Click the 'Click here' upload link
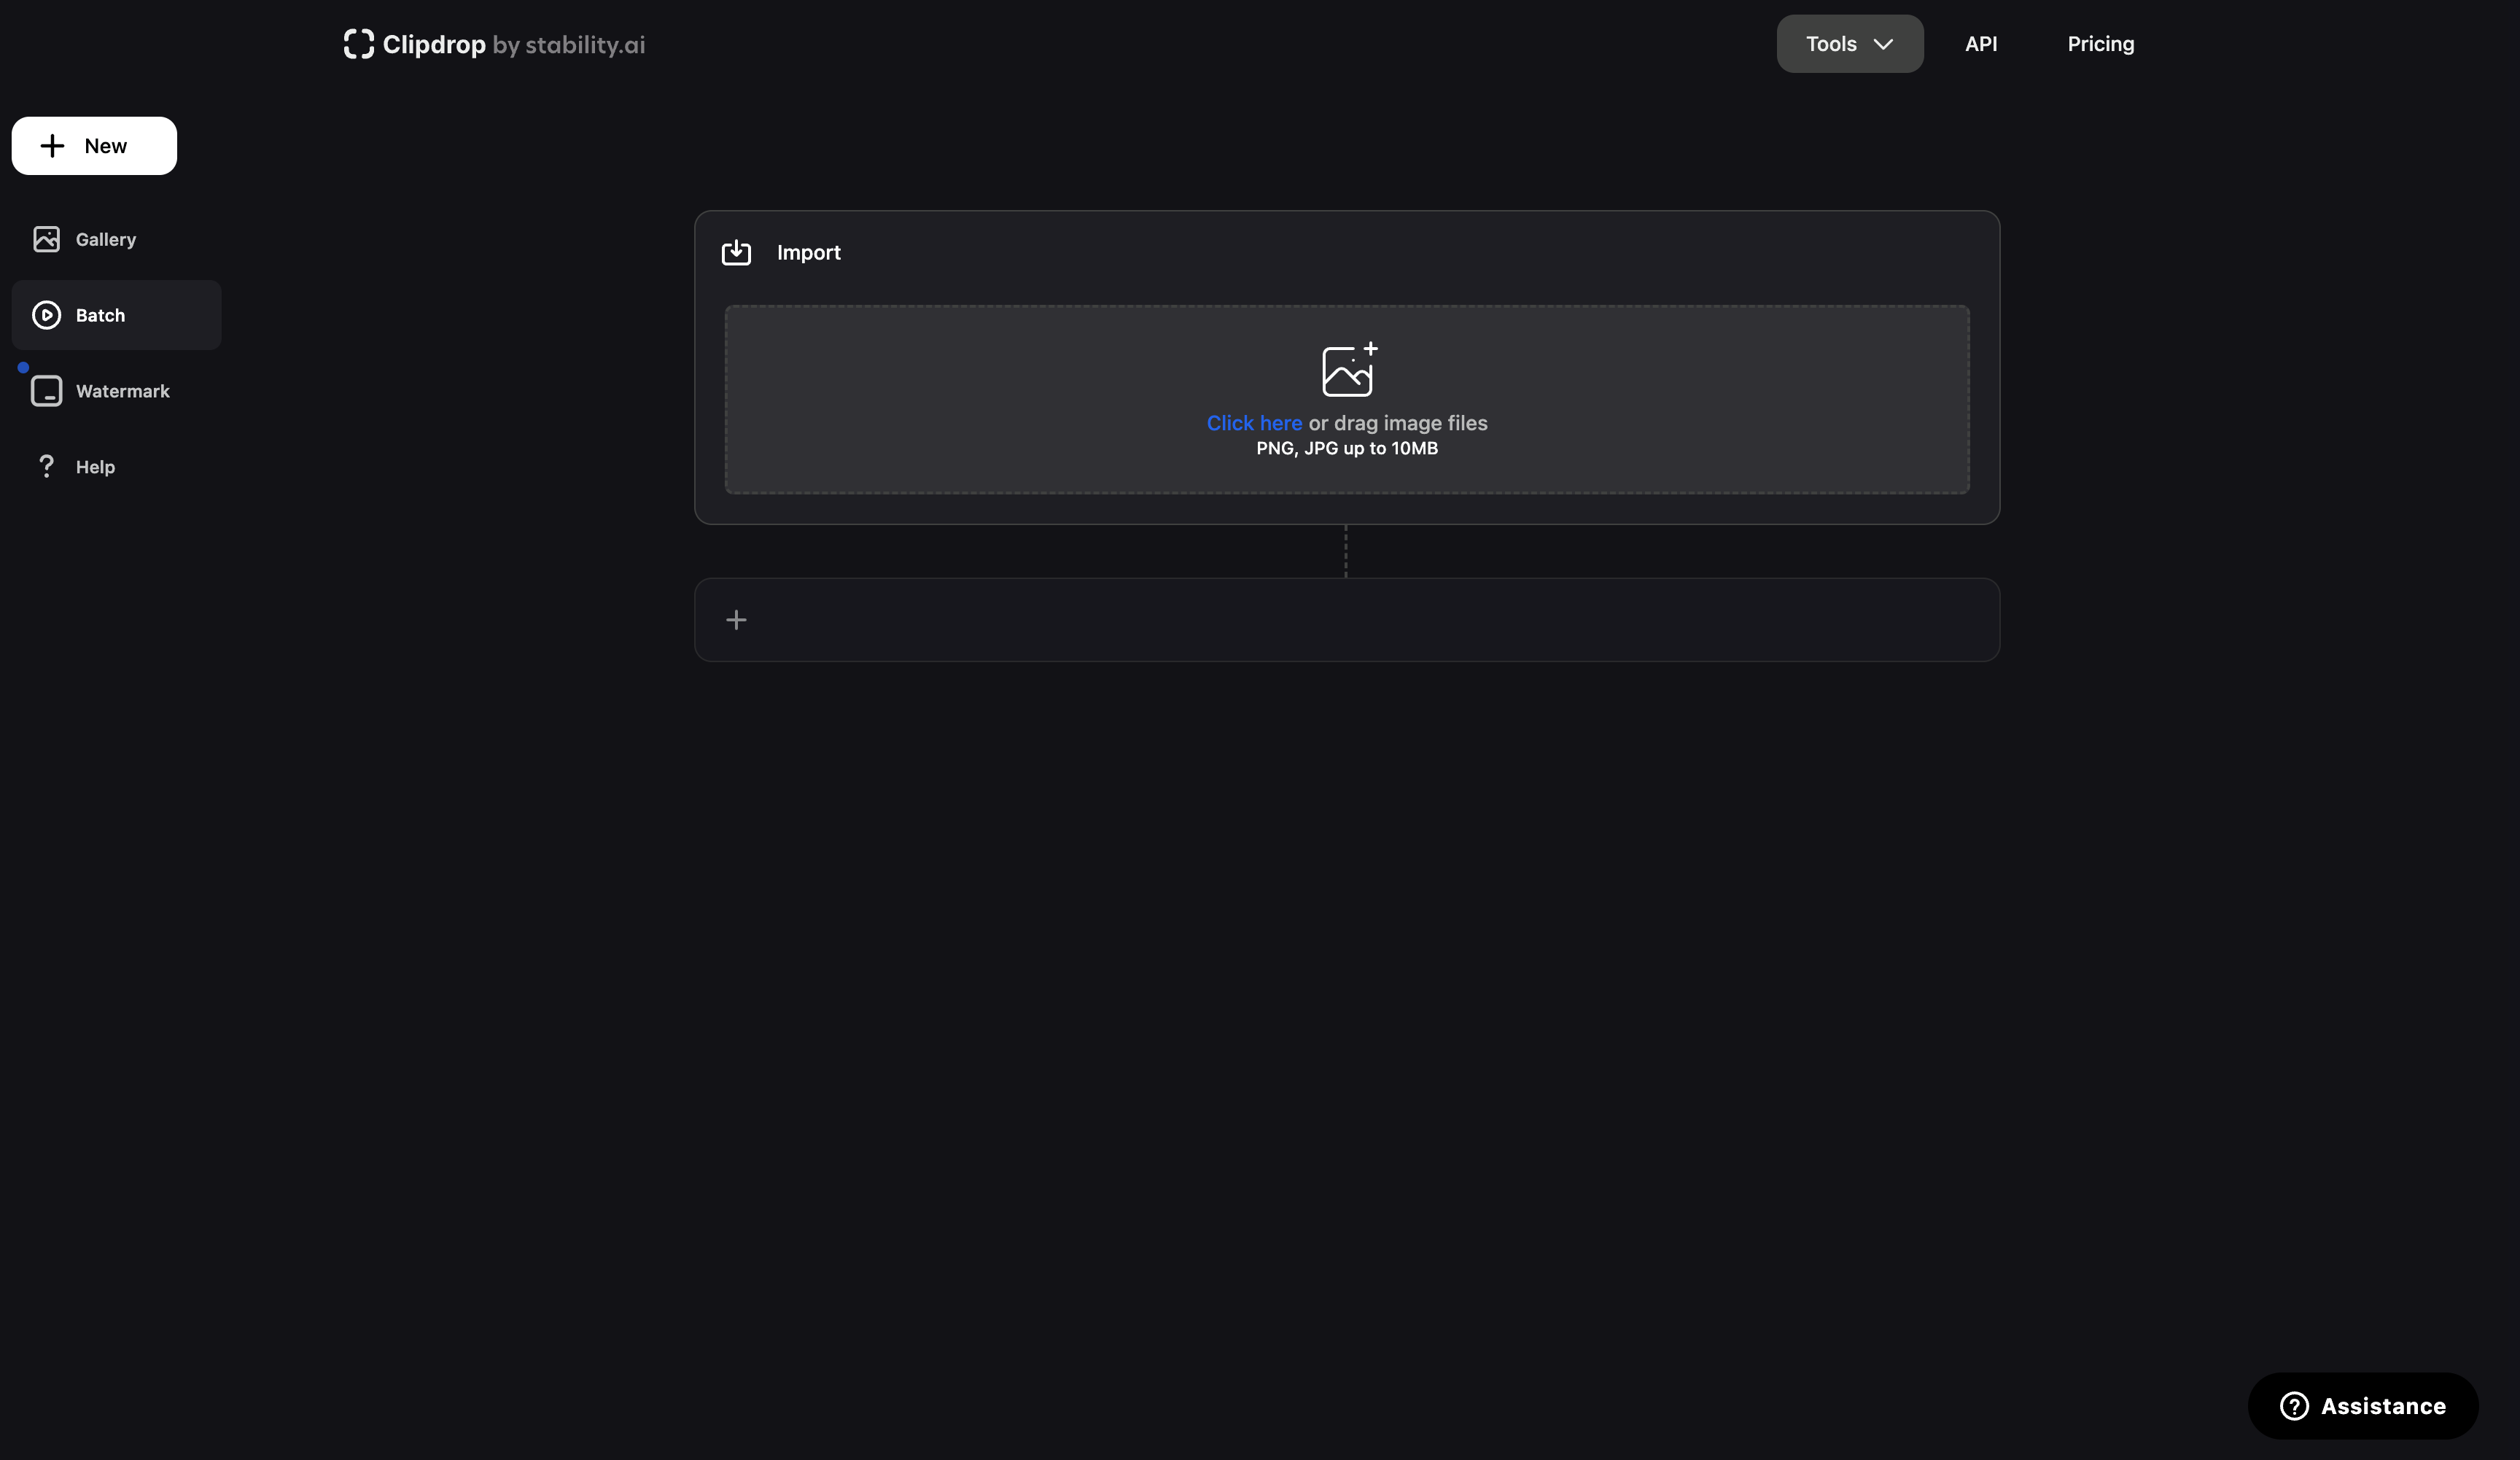Viewport: 2520px width, 1460px height. pyautogui.click(x=1254, y=423)
